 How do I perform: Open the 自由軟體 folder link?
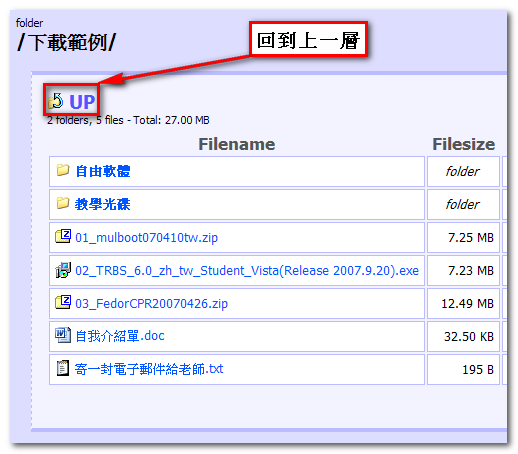103,171
